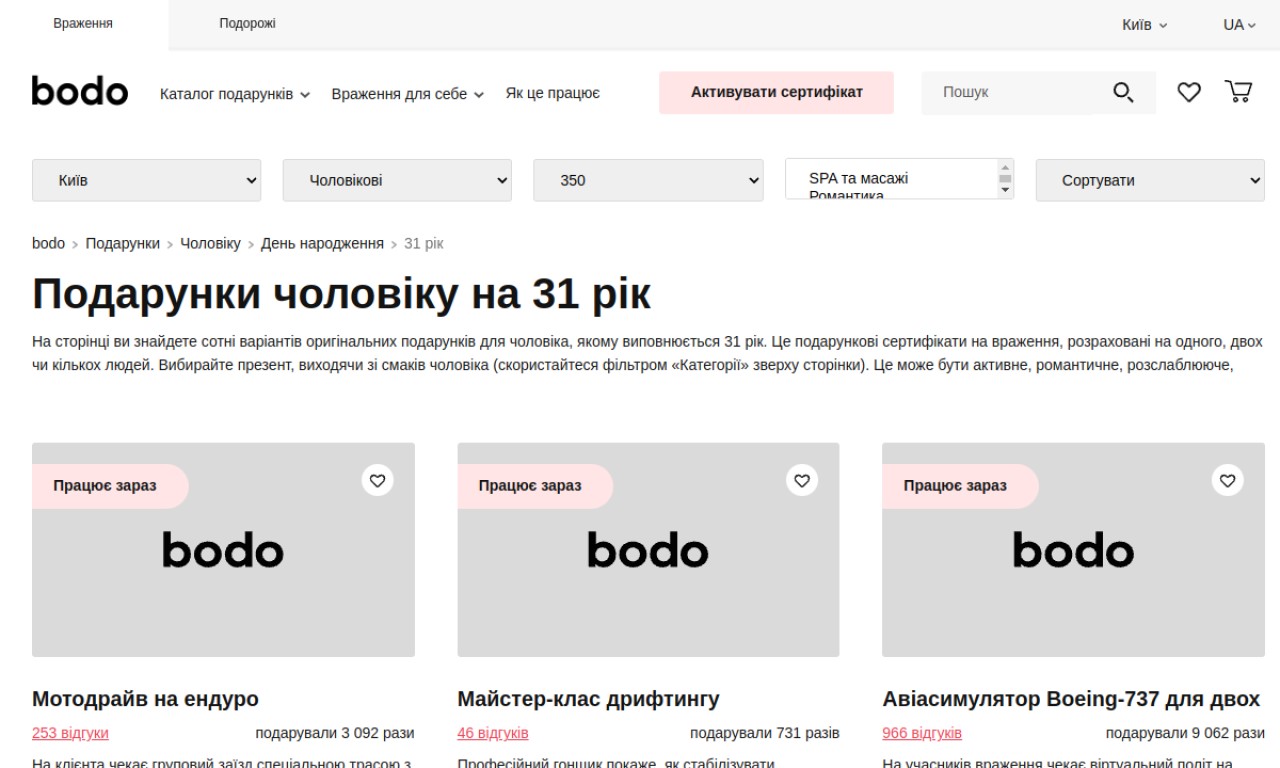View 253 відгуки reviews link
The image size is (1280, 768).
pyautogui.click(x=70, y=733)
